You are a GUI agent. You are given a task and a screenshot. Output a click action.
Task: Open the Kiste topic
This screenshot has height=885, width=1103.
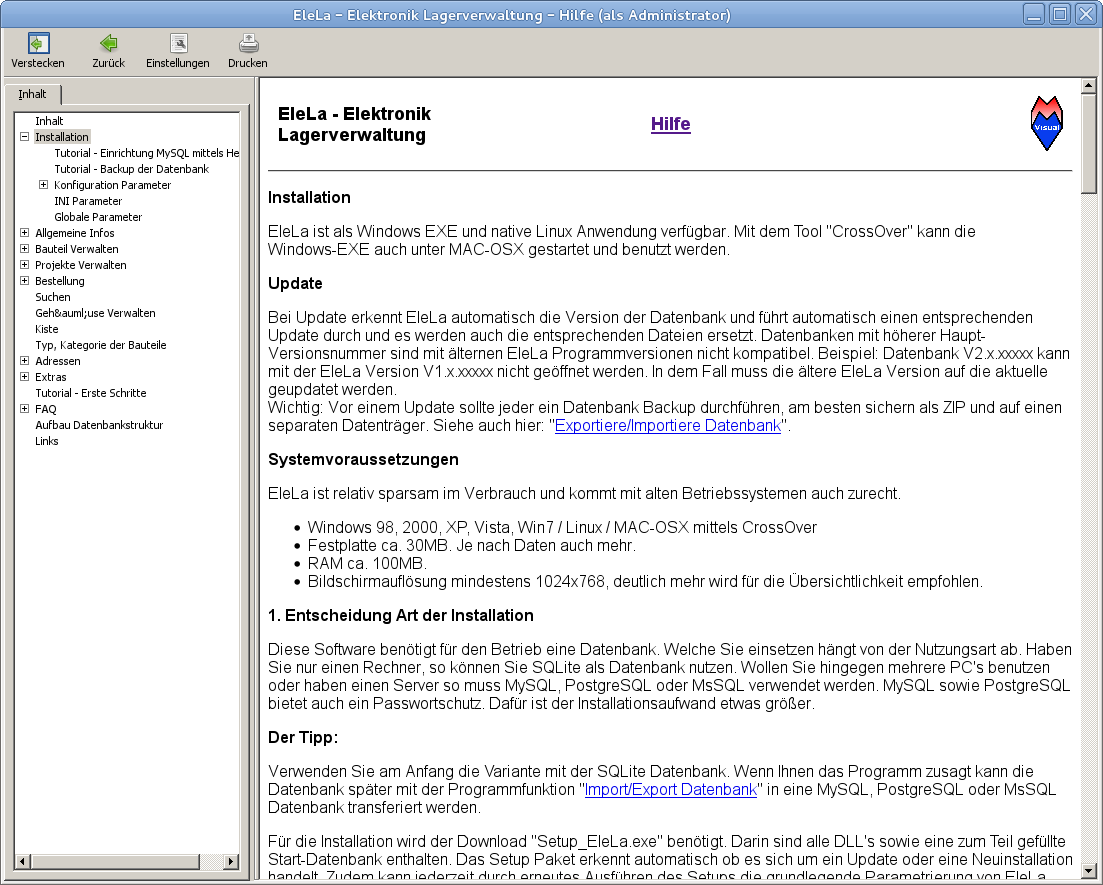pyautogui.click(x=47, y=329)
